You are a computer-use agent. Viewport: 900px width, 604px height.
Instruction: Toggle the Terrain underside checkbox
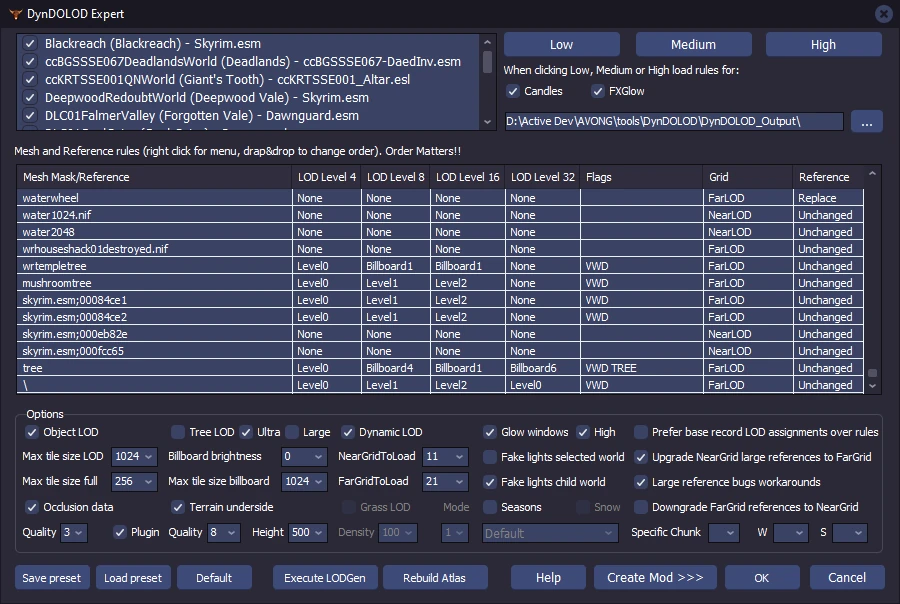(178, 507)
